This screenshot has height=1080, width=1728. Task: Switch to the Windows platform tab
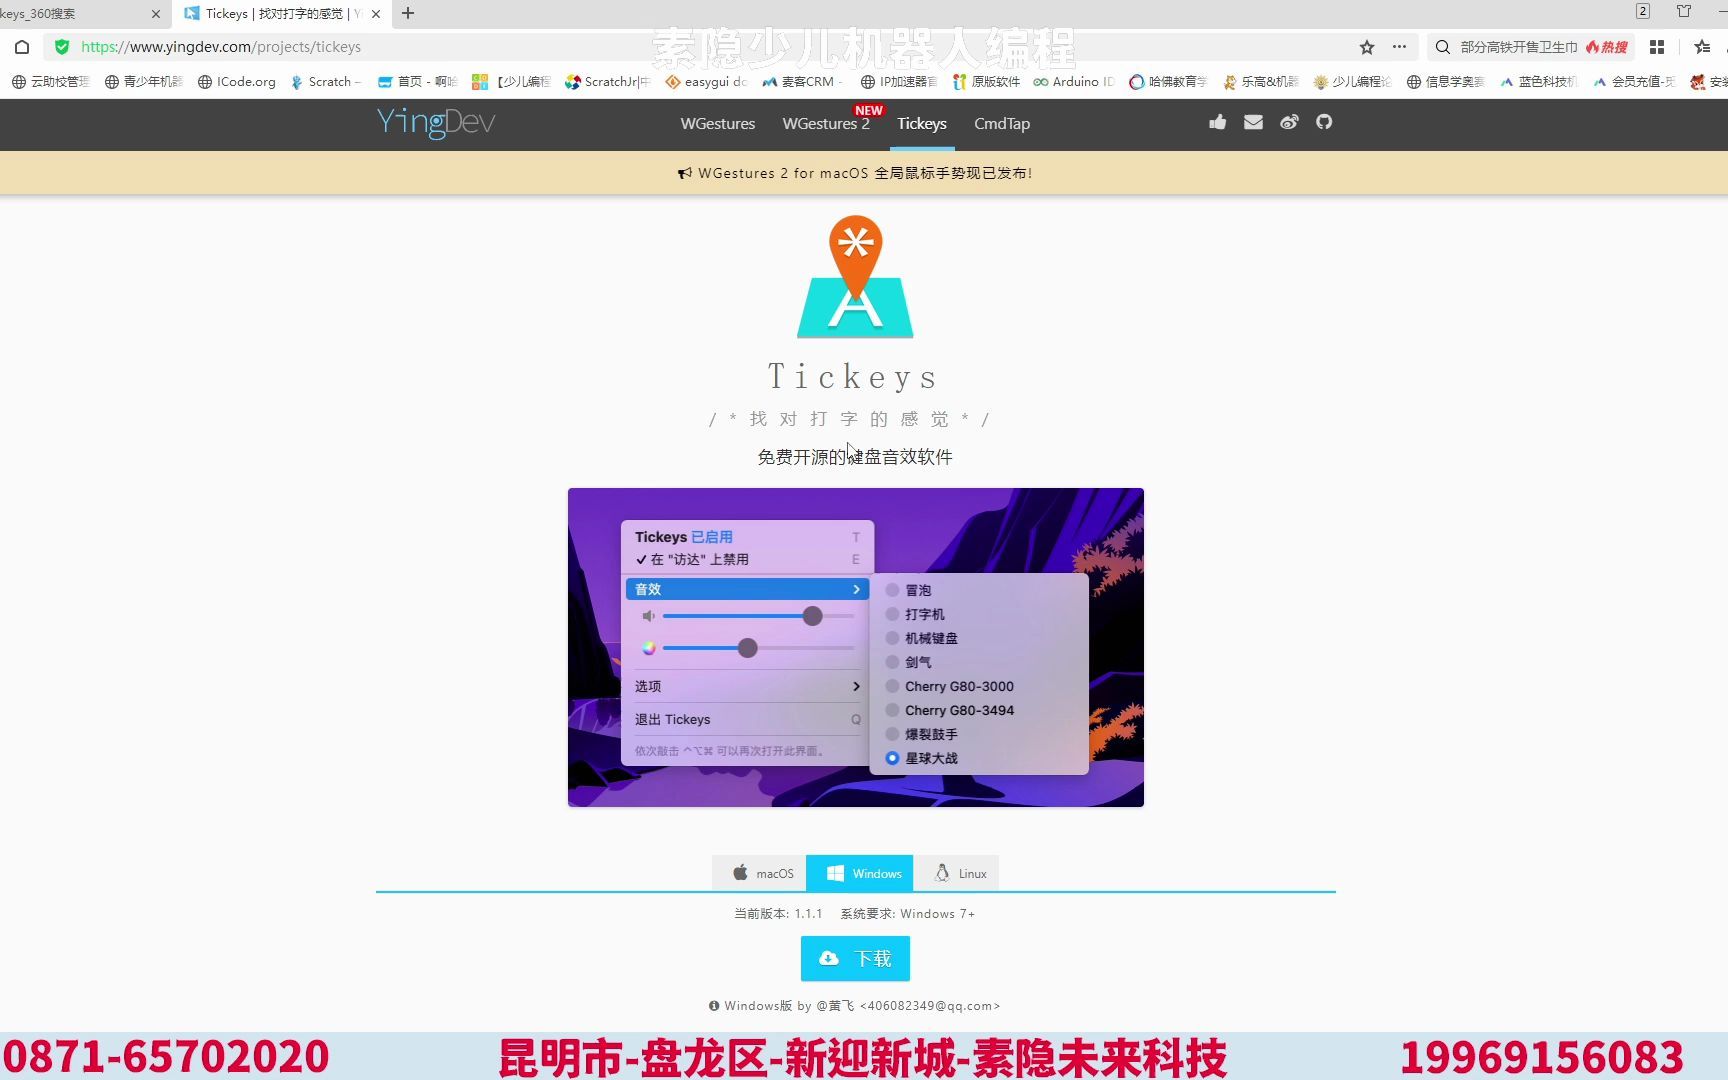pos(860,873)
